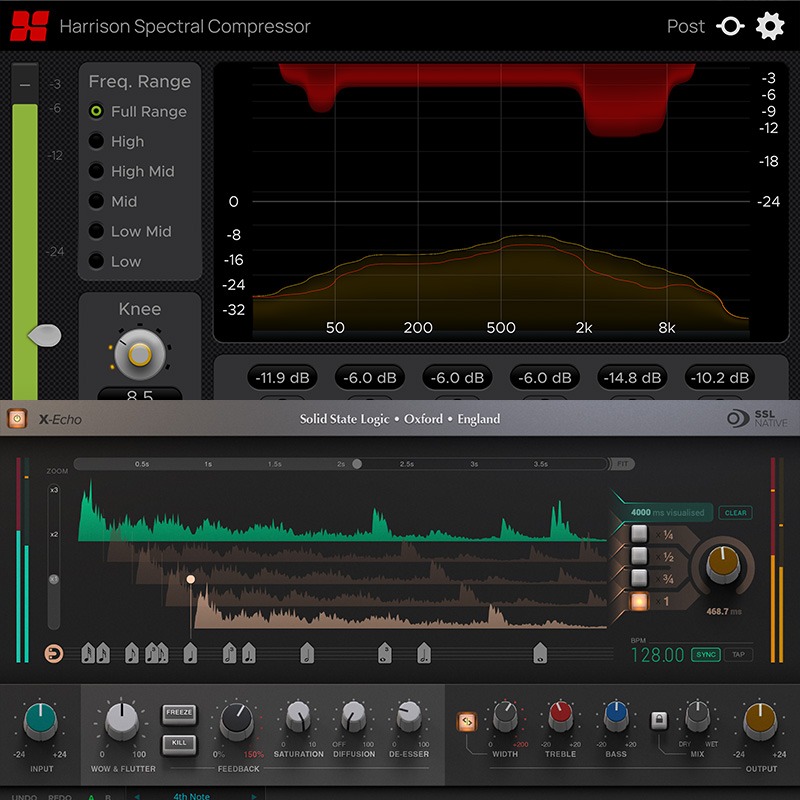Click the CLEAR visualisation button
The image size is (800, 800).
735,513
